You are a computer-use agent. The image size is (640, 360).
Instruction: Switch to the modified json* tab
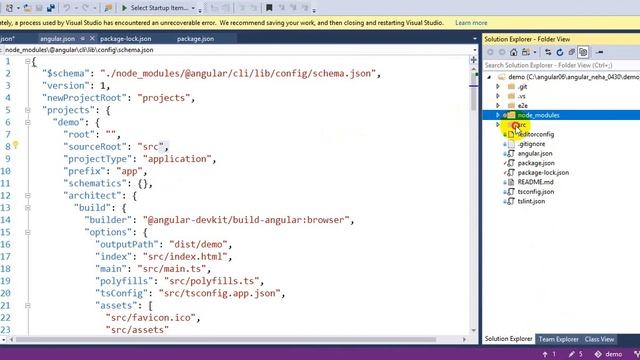(x=7, y=39)
